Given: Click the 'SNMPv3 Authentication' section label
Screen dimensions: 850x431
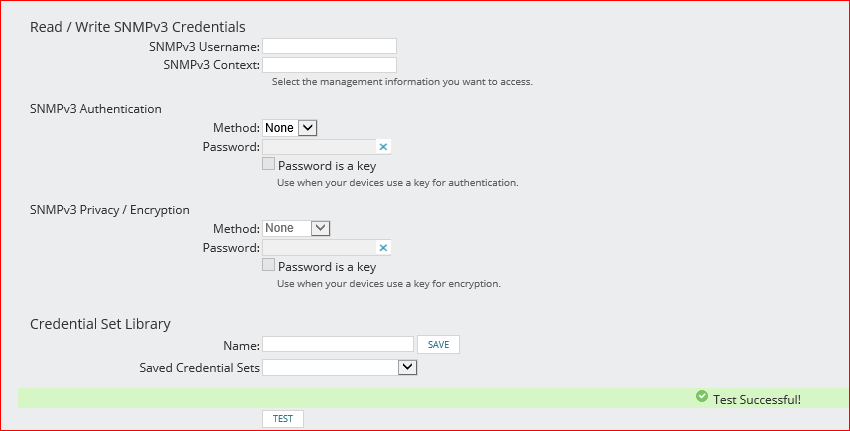Looking at the screenshot, I should pyautogui.click(x=96, y=109).
